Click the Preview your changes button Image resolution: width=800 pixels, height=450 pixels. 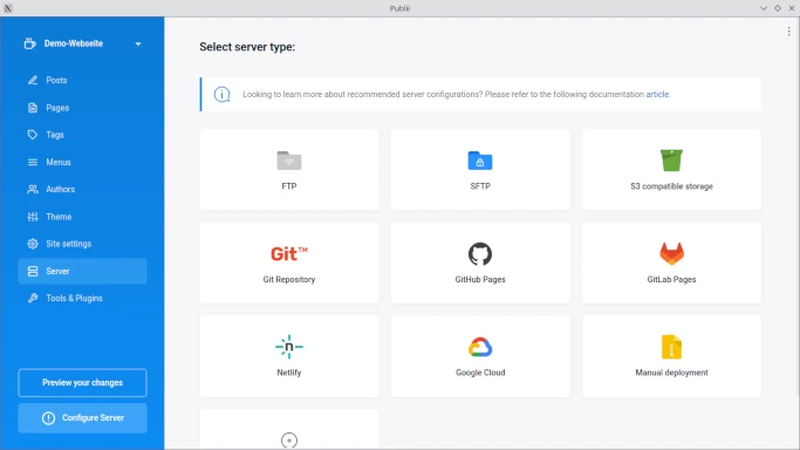point(82,383)
